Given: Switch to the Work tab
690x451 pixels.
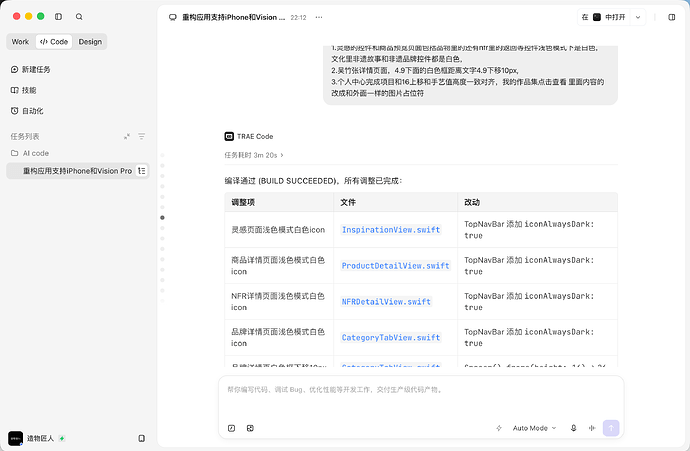Looking at the screenshot, I should tap(20, 42).
